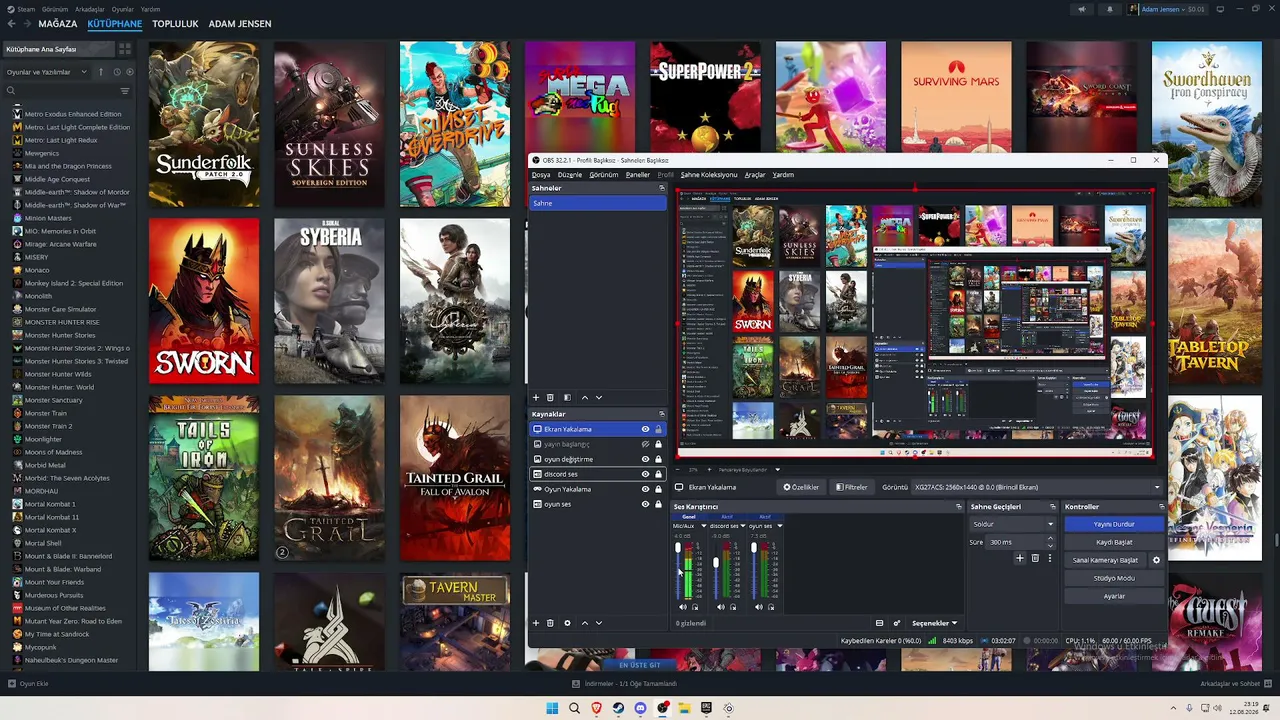Switch Steam library to grid view
The image size is (1280, 720).
(125, 49)
